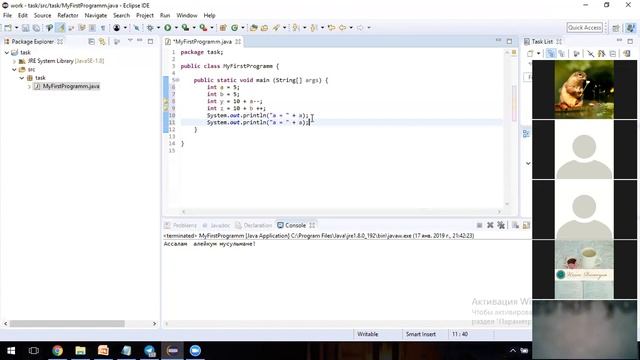Click the Open Type icon
Image resolution: width=640 pixels, height=360 pixels.
click(x=253, y=28)
